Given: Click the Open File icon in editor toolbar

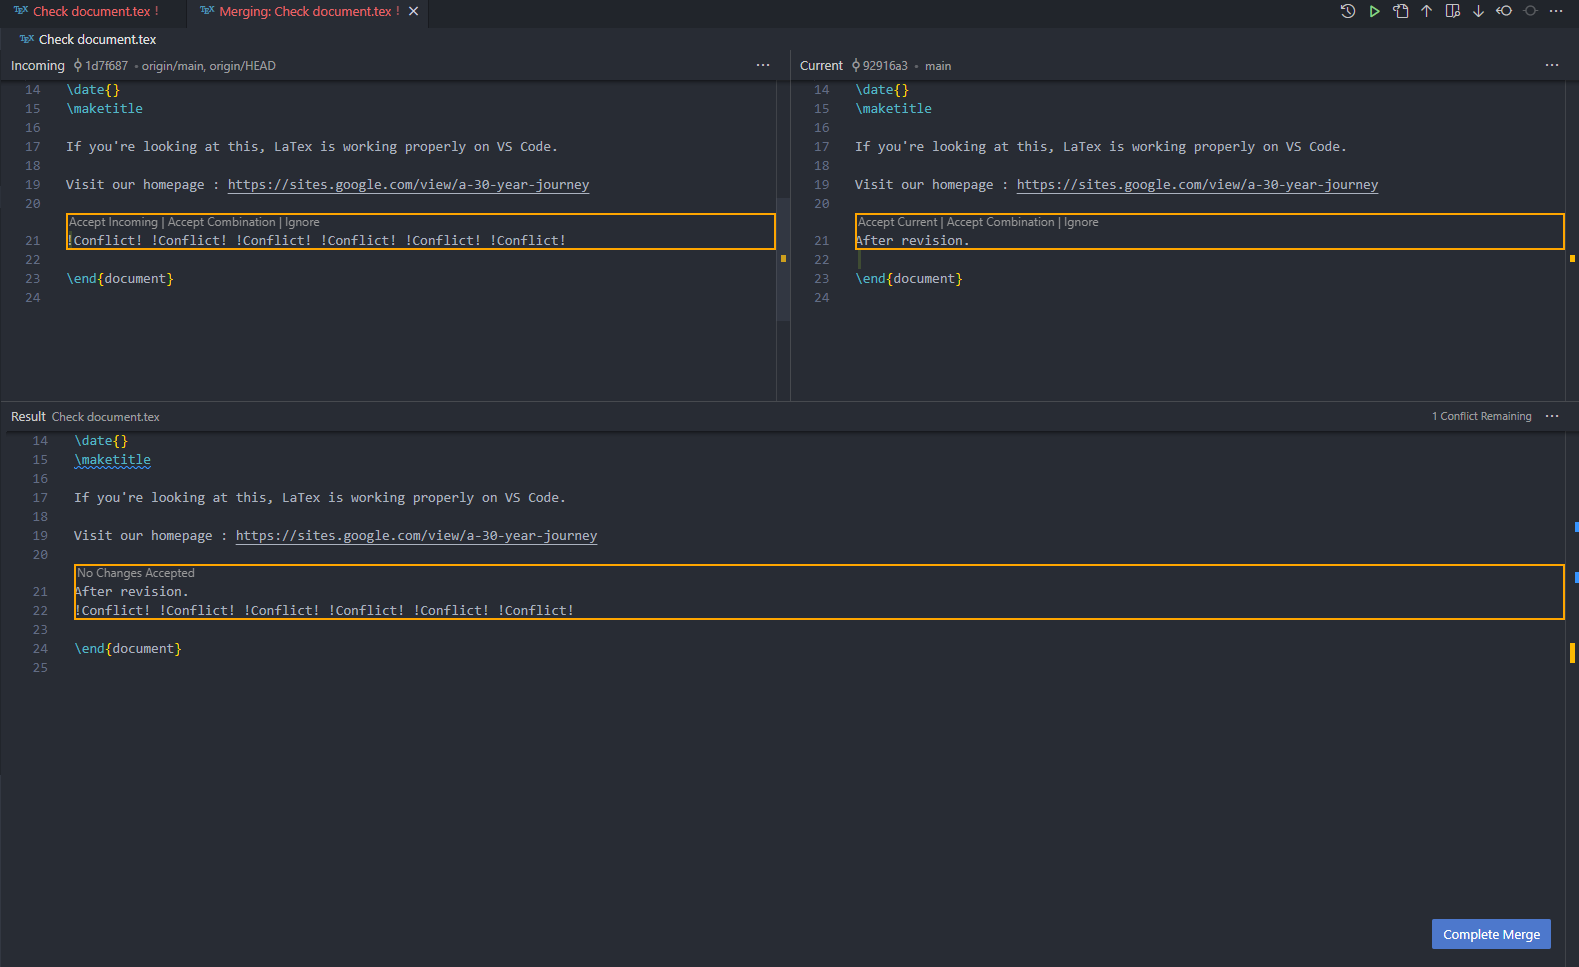Looking at the screenshot, I should tap(1400, 11).
